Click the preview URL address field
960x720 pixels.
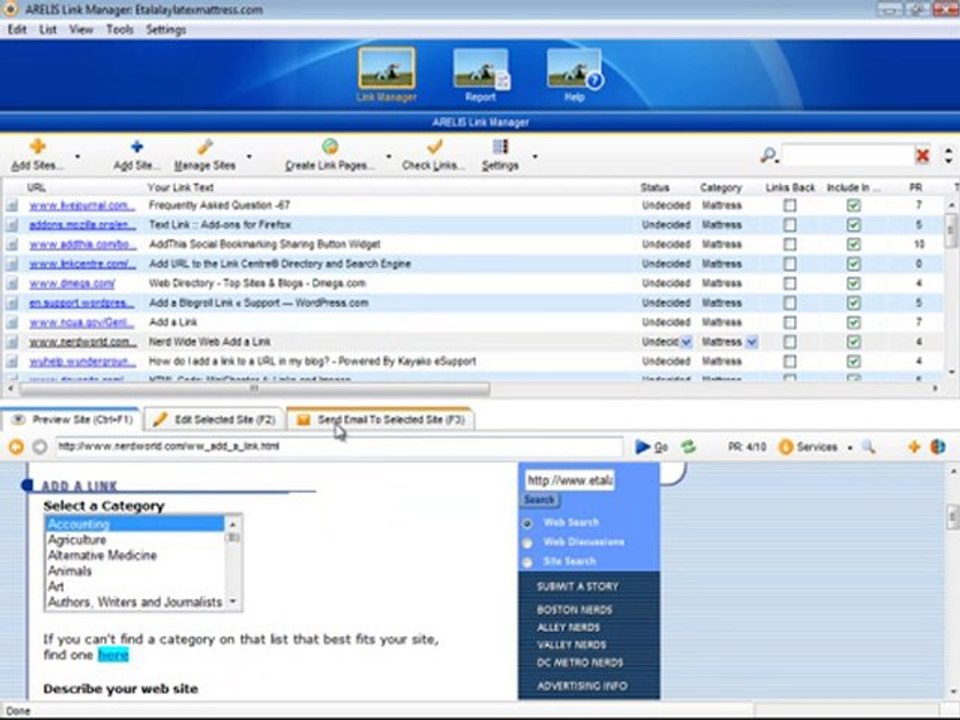339,446
